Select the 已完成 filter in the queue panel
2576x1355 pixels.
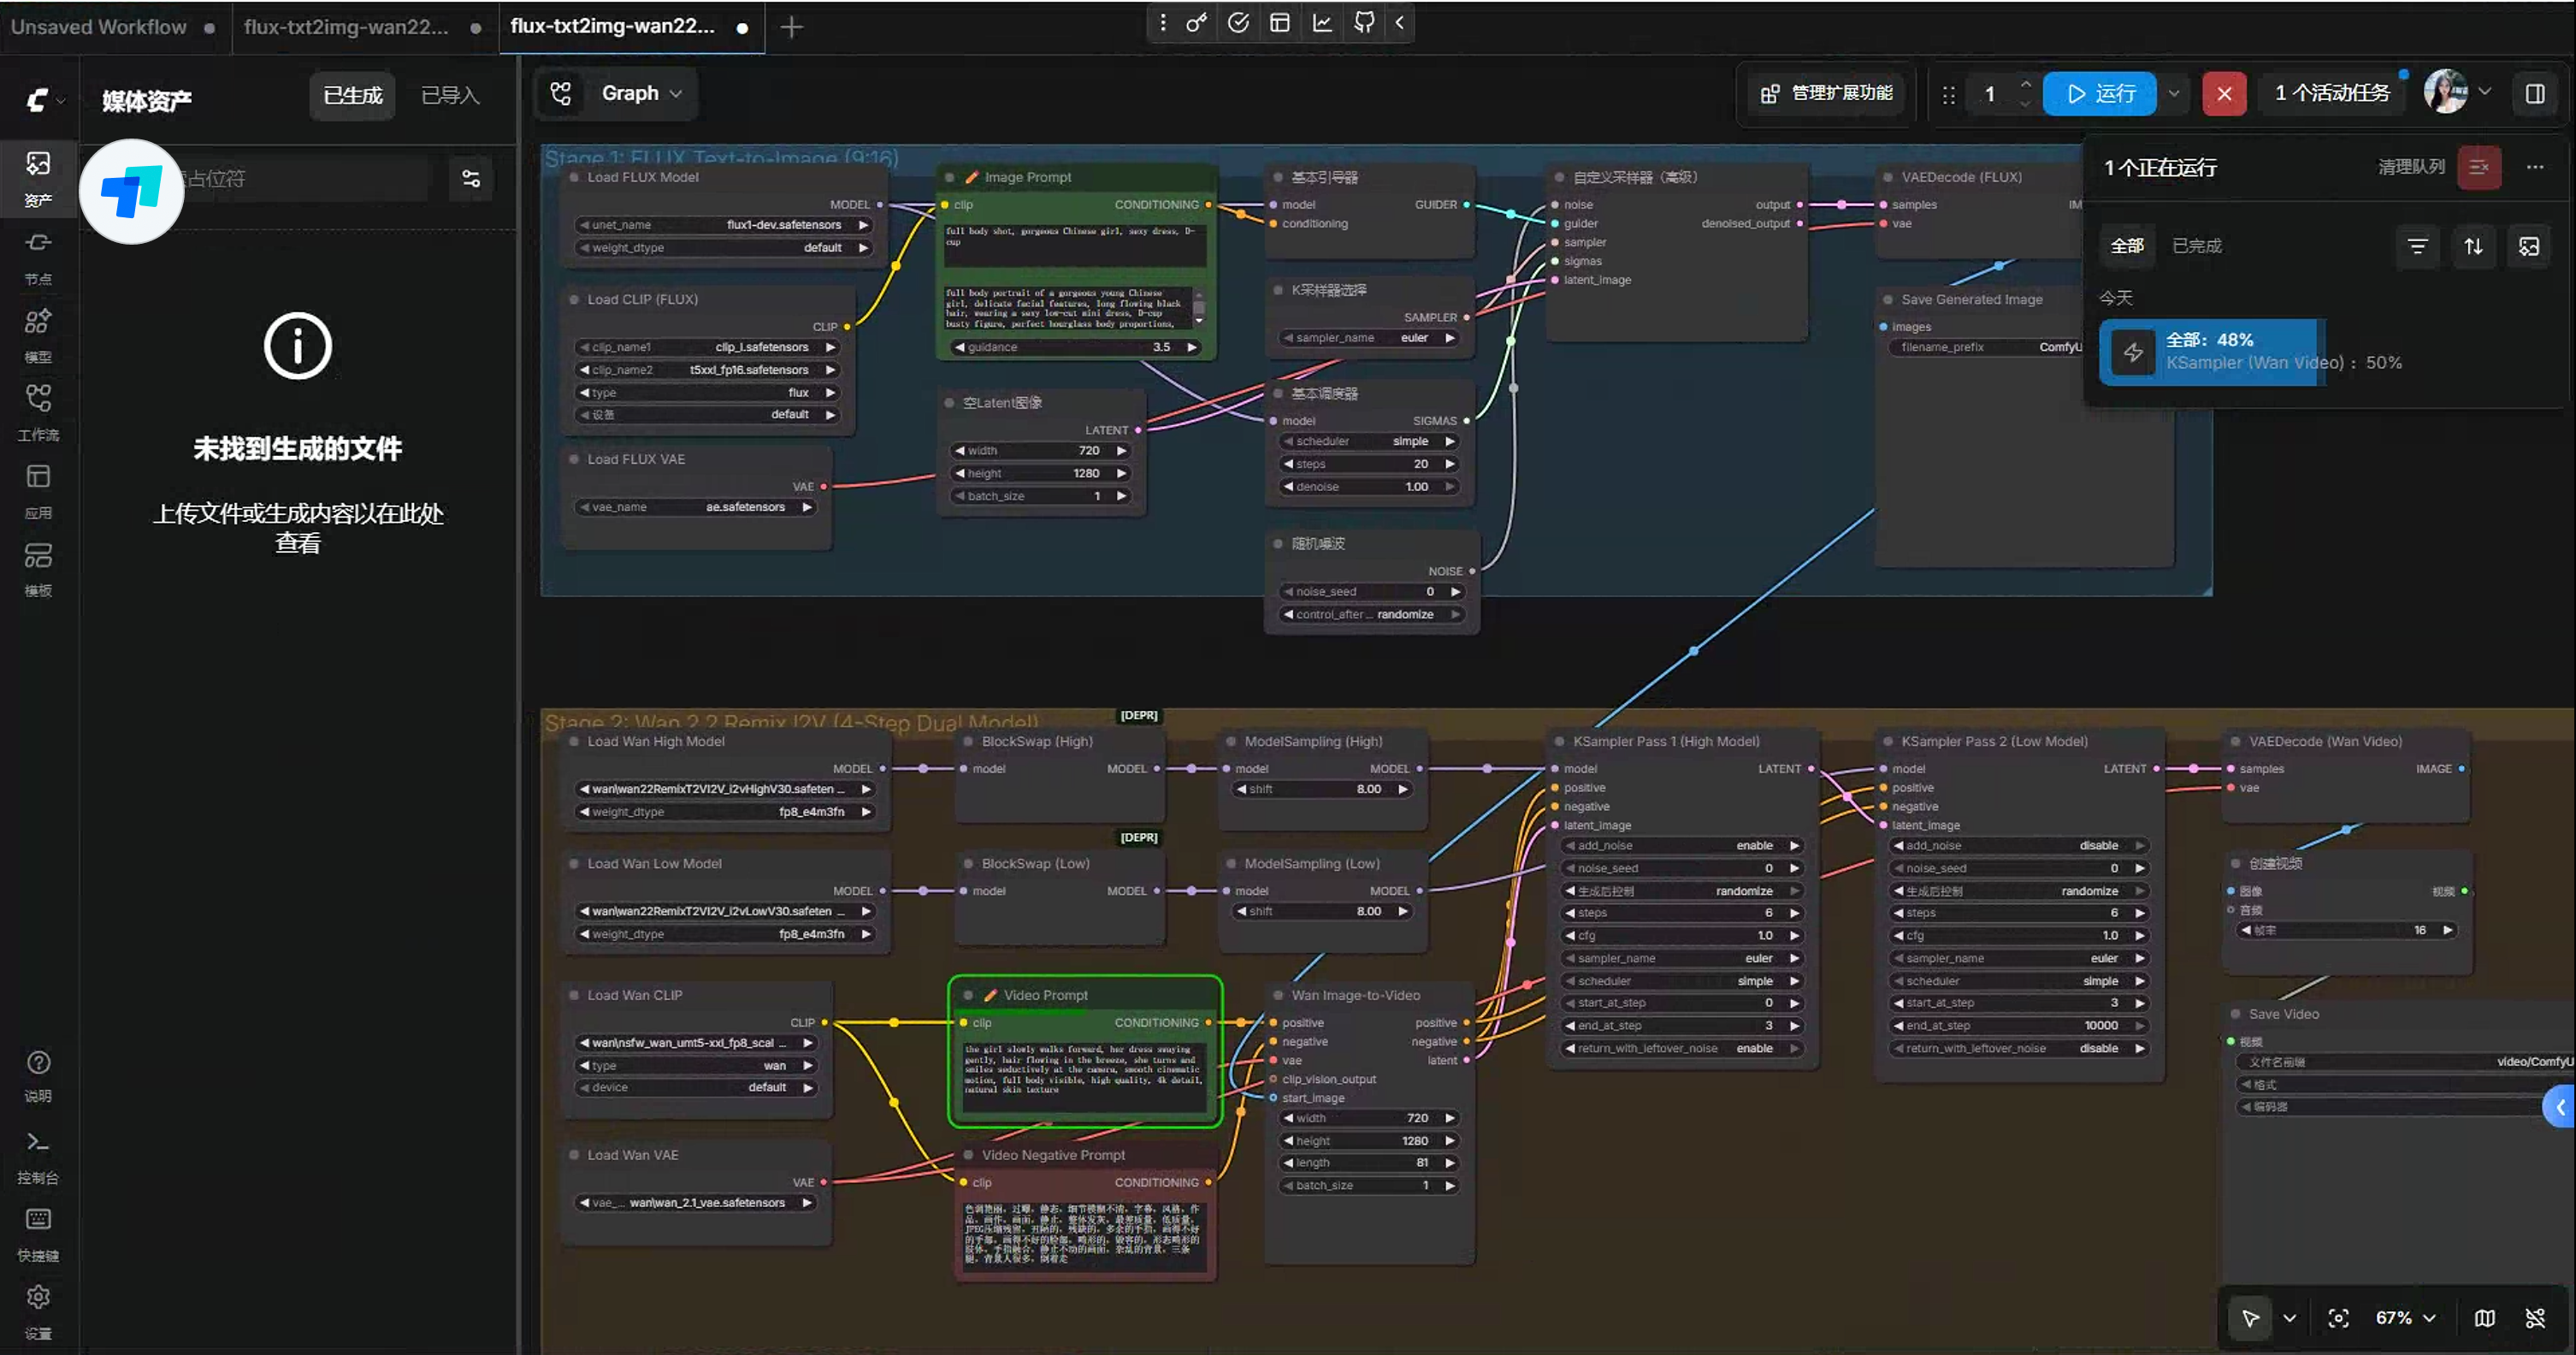click(x=2196, y=245)
